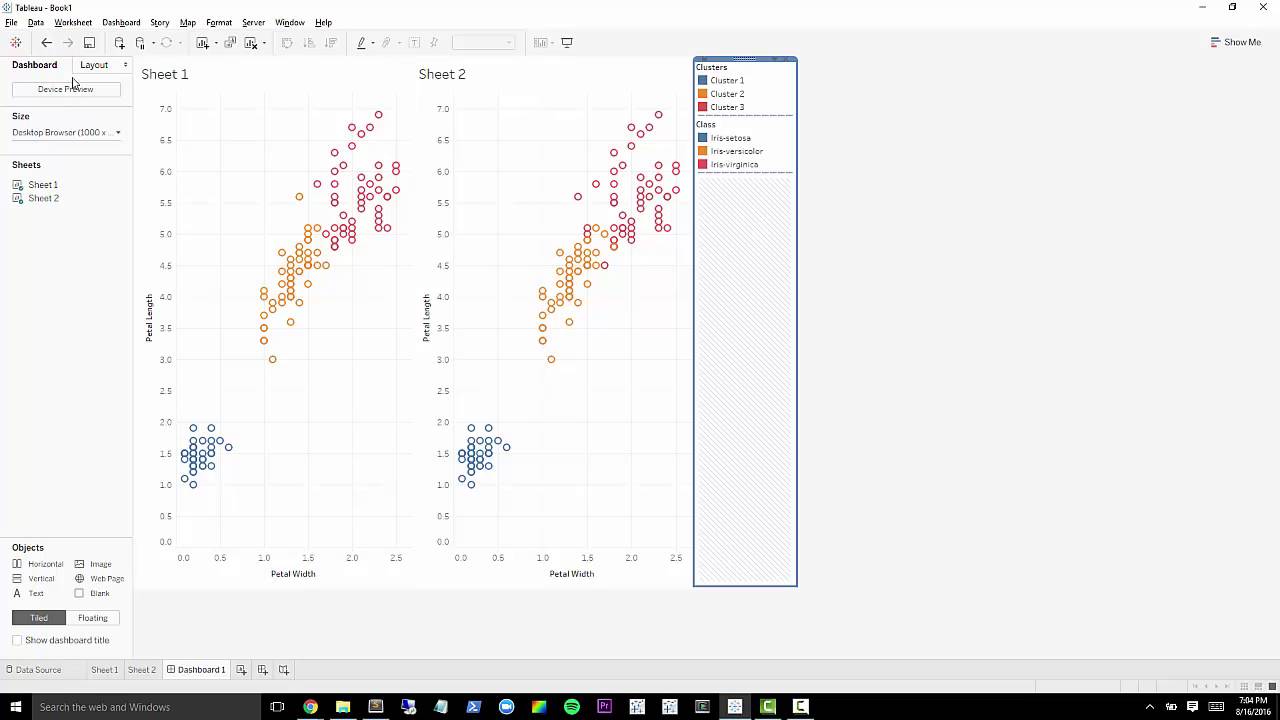
Task: Enable Show dashboard title checkbox
Action: (x=17, y=640)
